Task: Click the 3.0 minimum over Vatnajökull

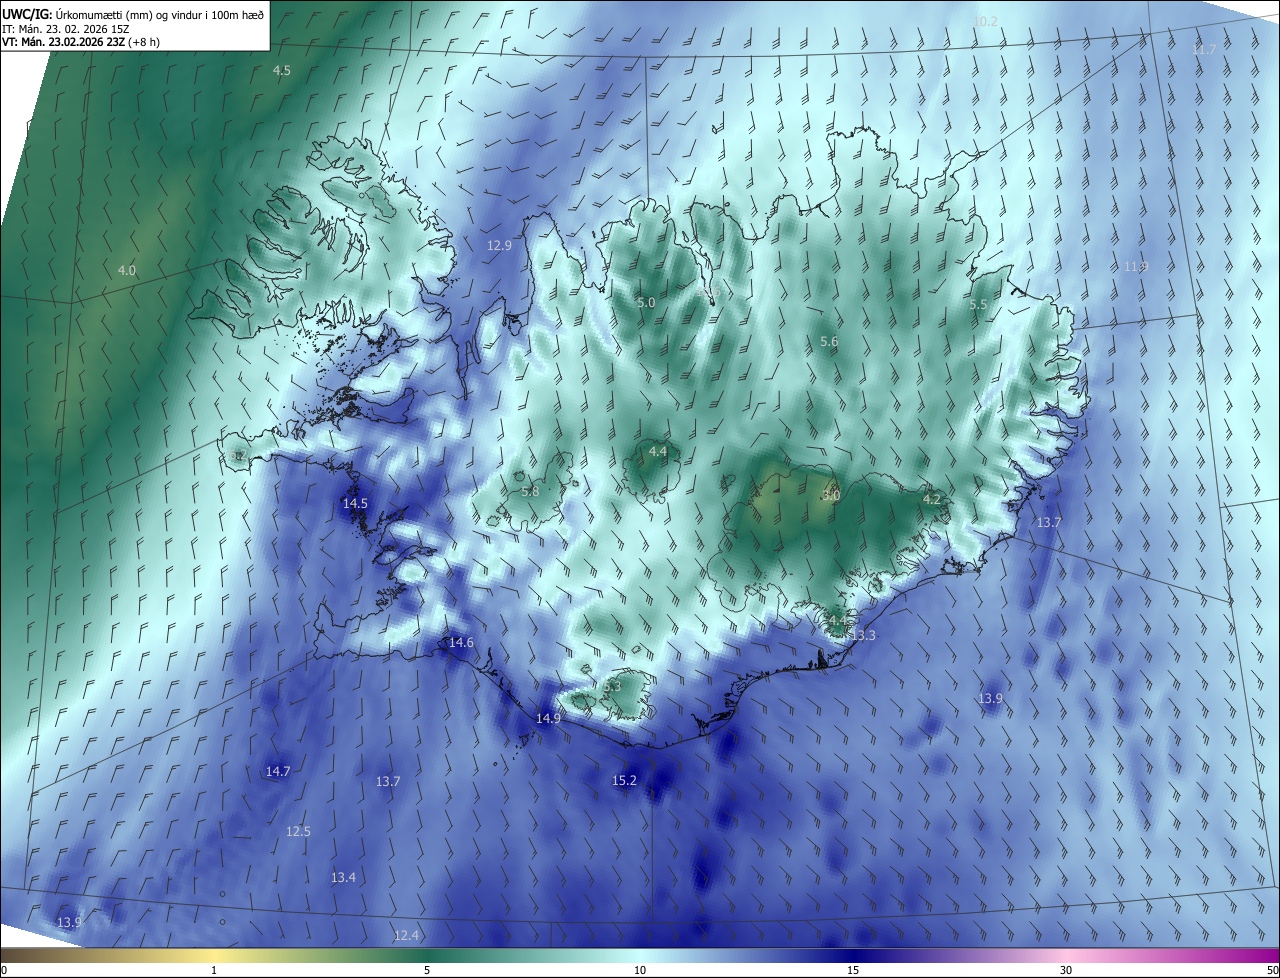Action: [831, 495]
